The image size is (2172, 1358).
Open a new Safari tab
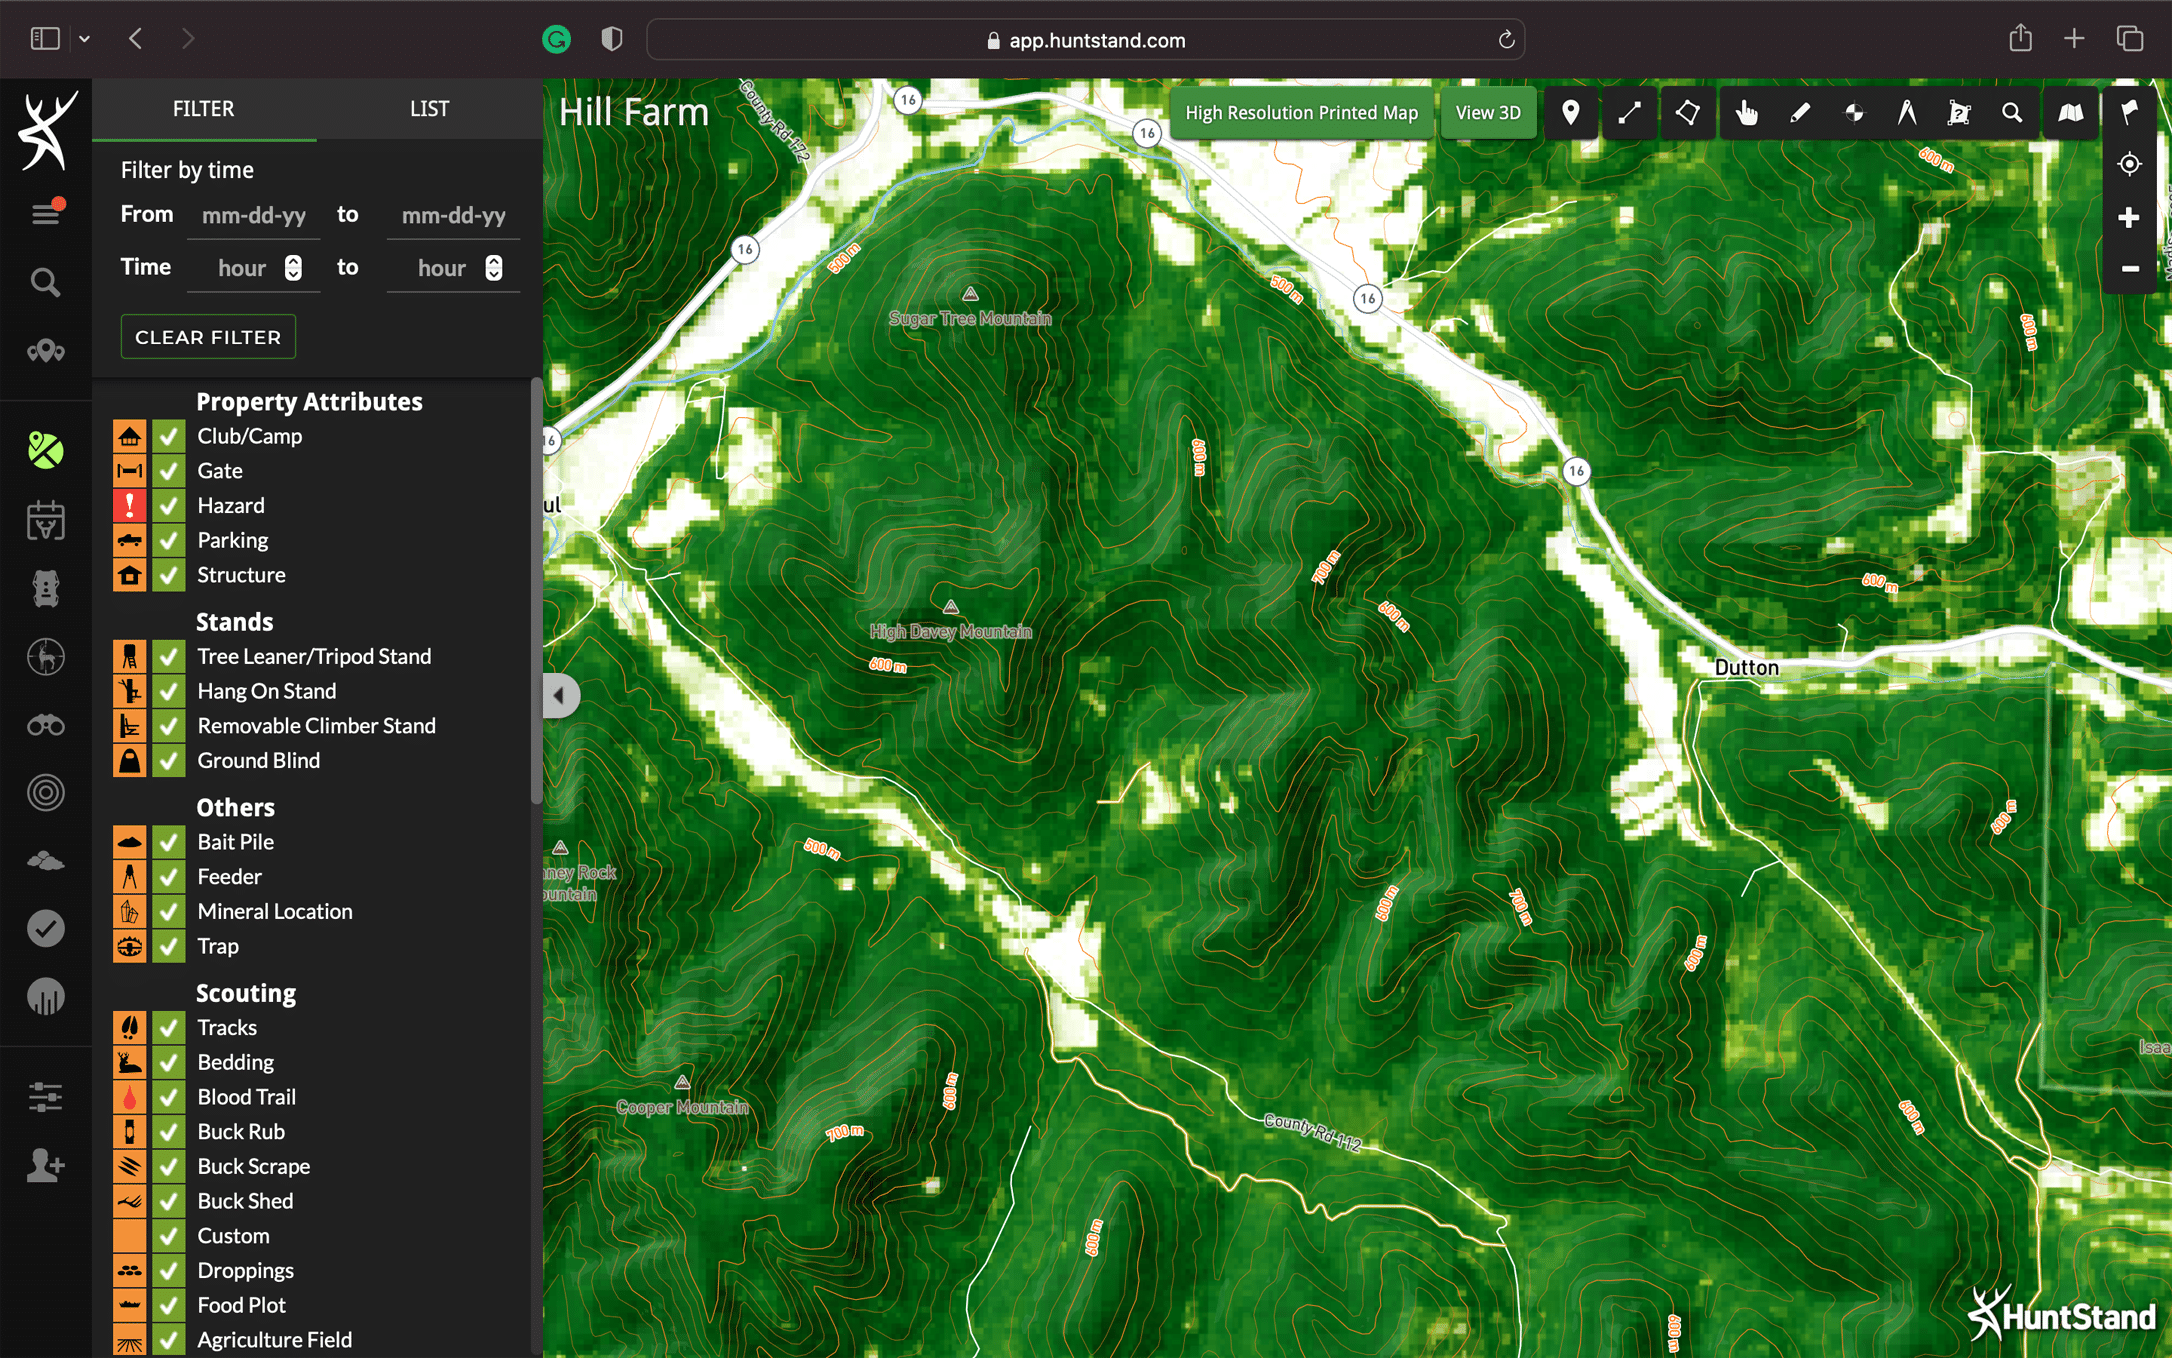[x=2074, y=39]
